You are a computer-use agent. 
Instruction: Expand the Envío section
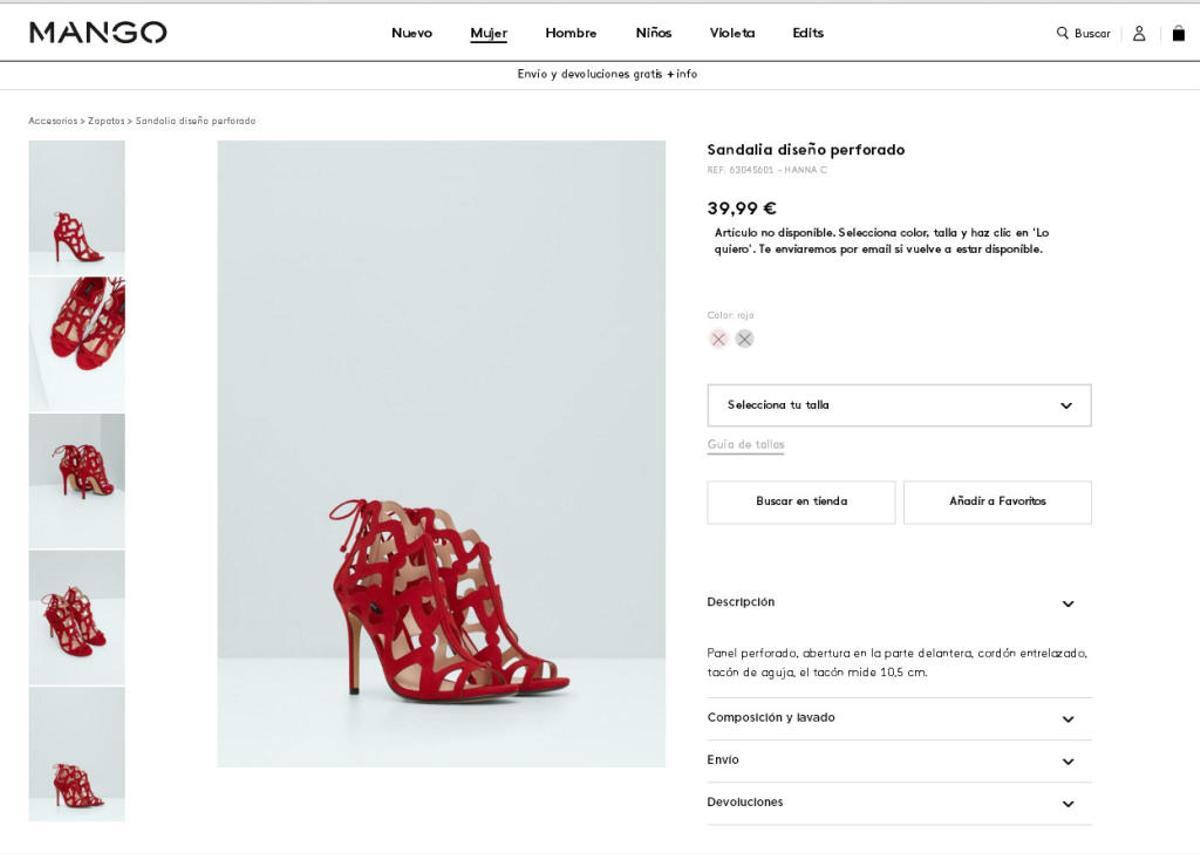(898, 760)
